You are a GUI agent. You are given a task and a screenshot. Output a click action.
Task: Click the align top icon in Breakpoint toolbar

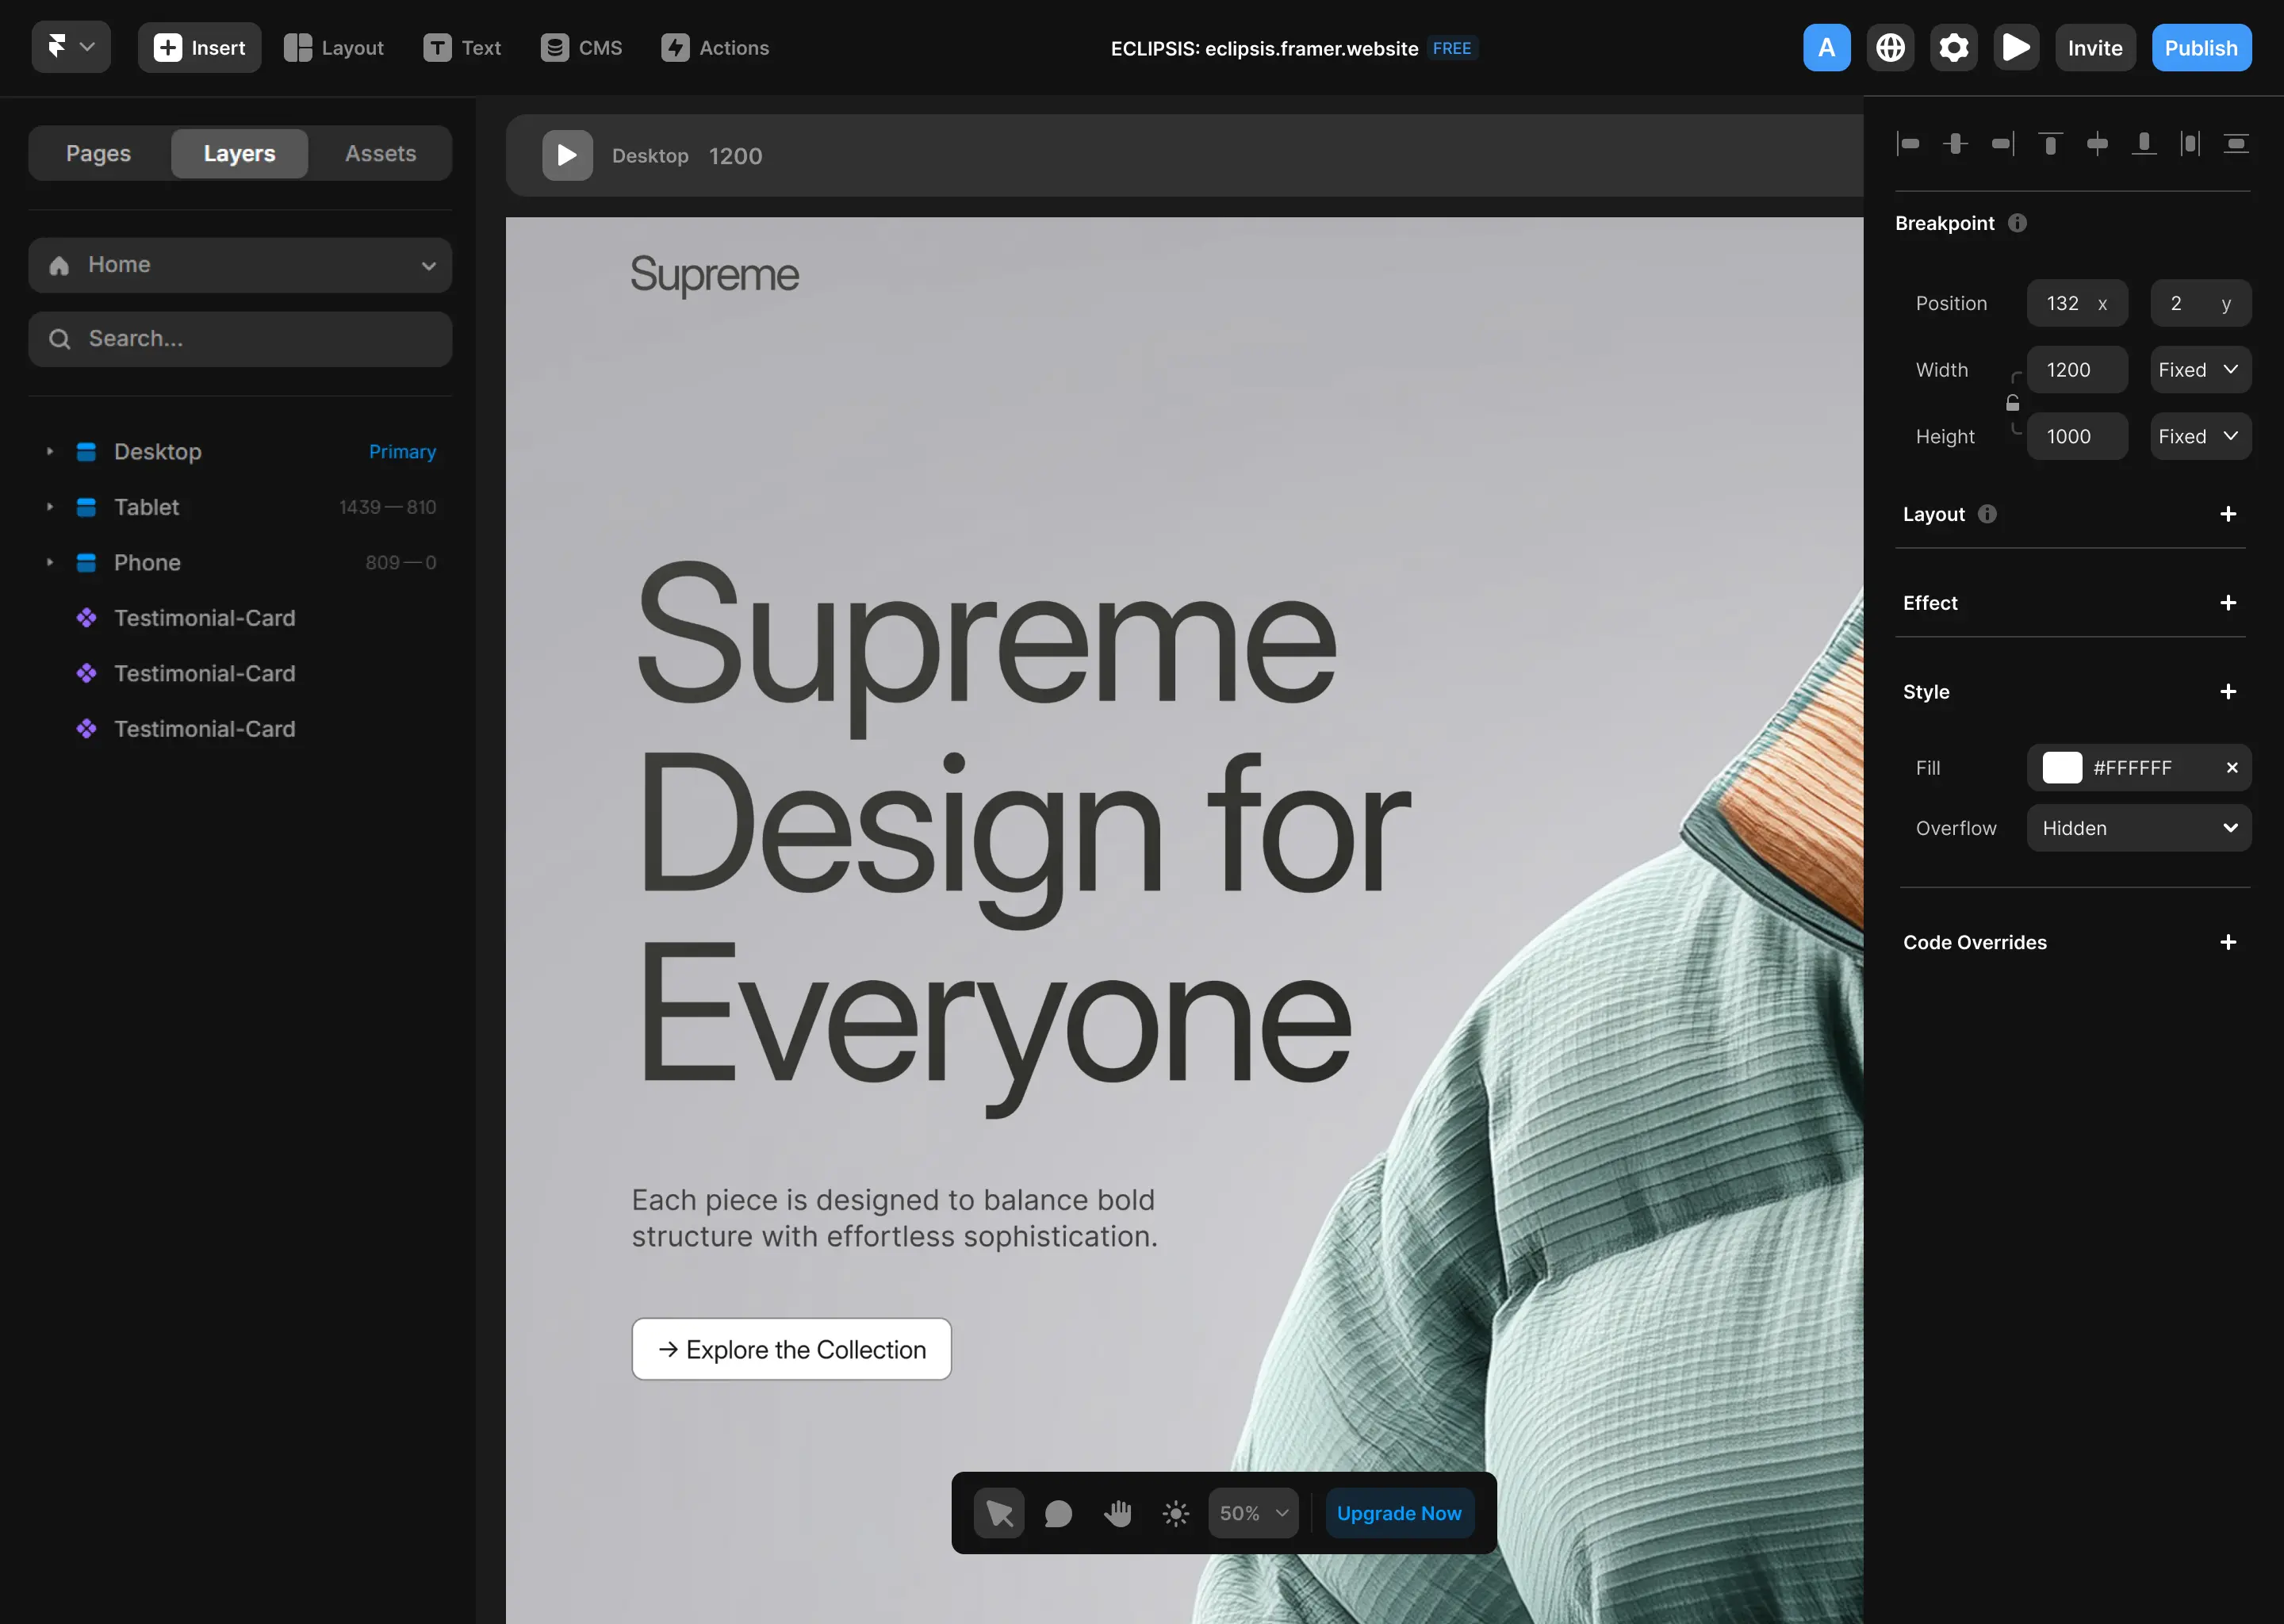click(2049, 143)
